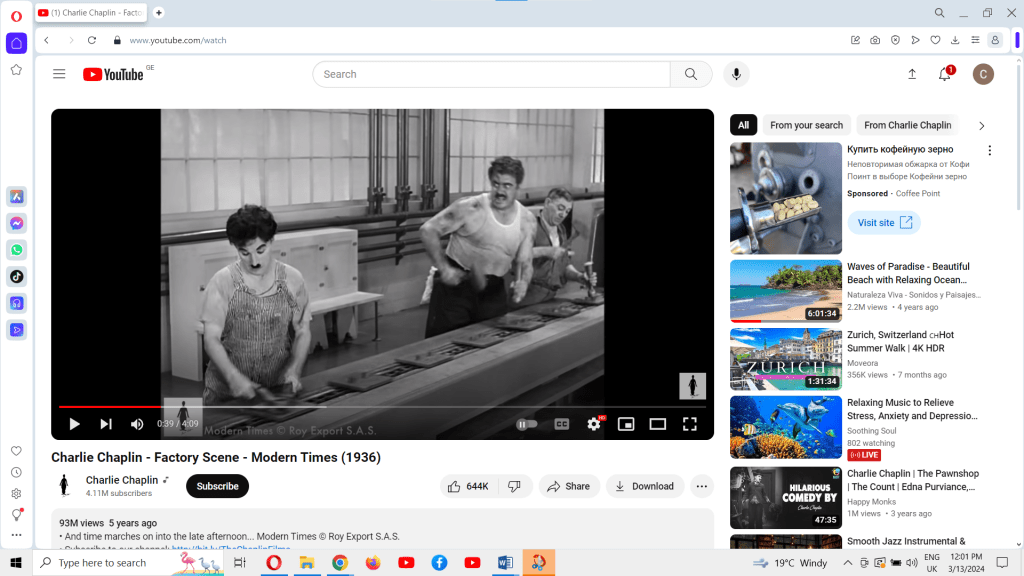The height and width of the screenshot is (576, 1024).
Task: Click the search magnifier button
Action: click(691, 74)
